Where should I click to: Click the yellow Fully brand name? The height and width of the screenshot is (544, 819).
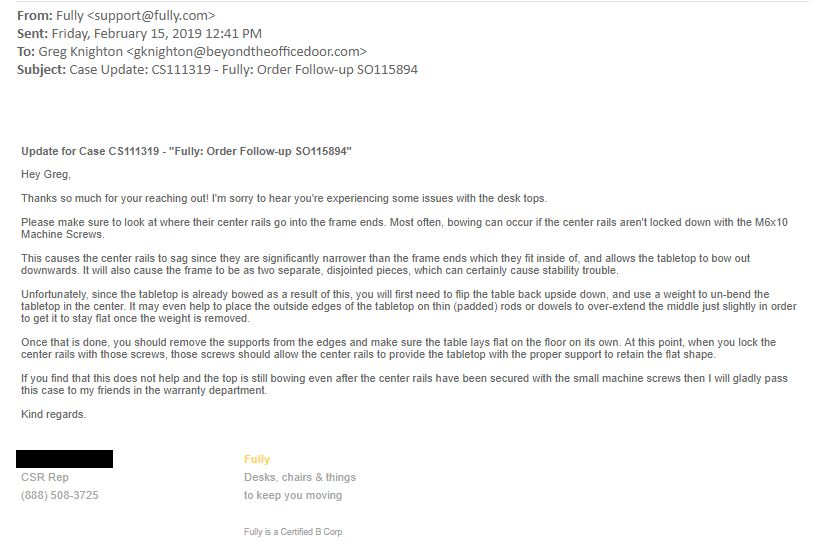(x=257, y=459)
